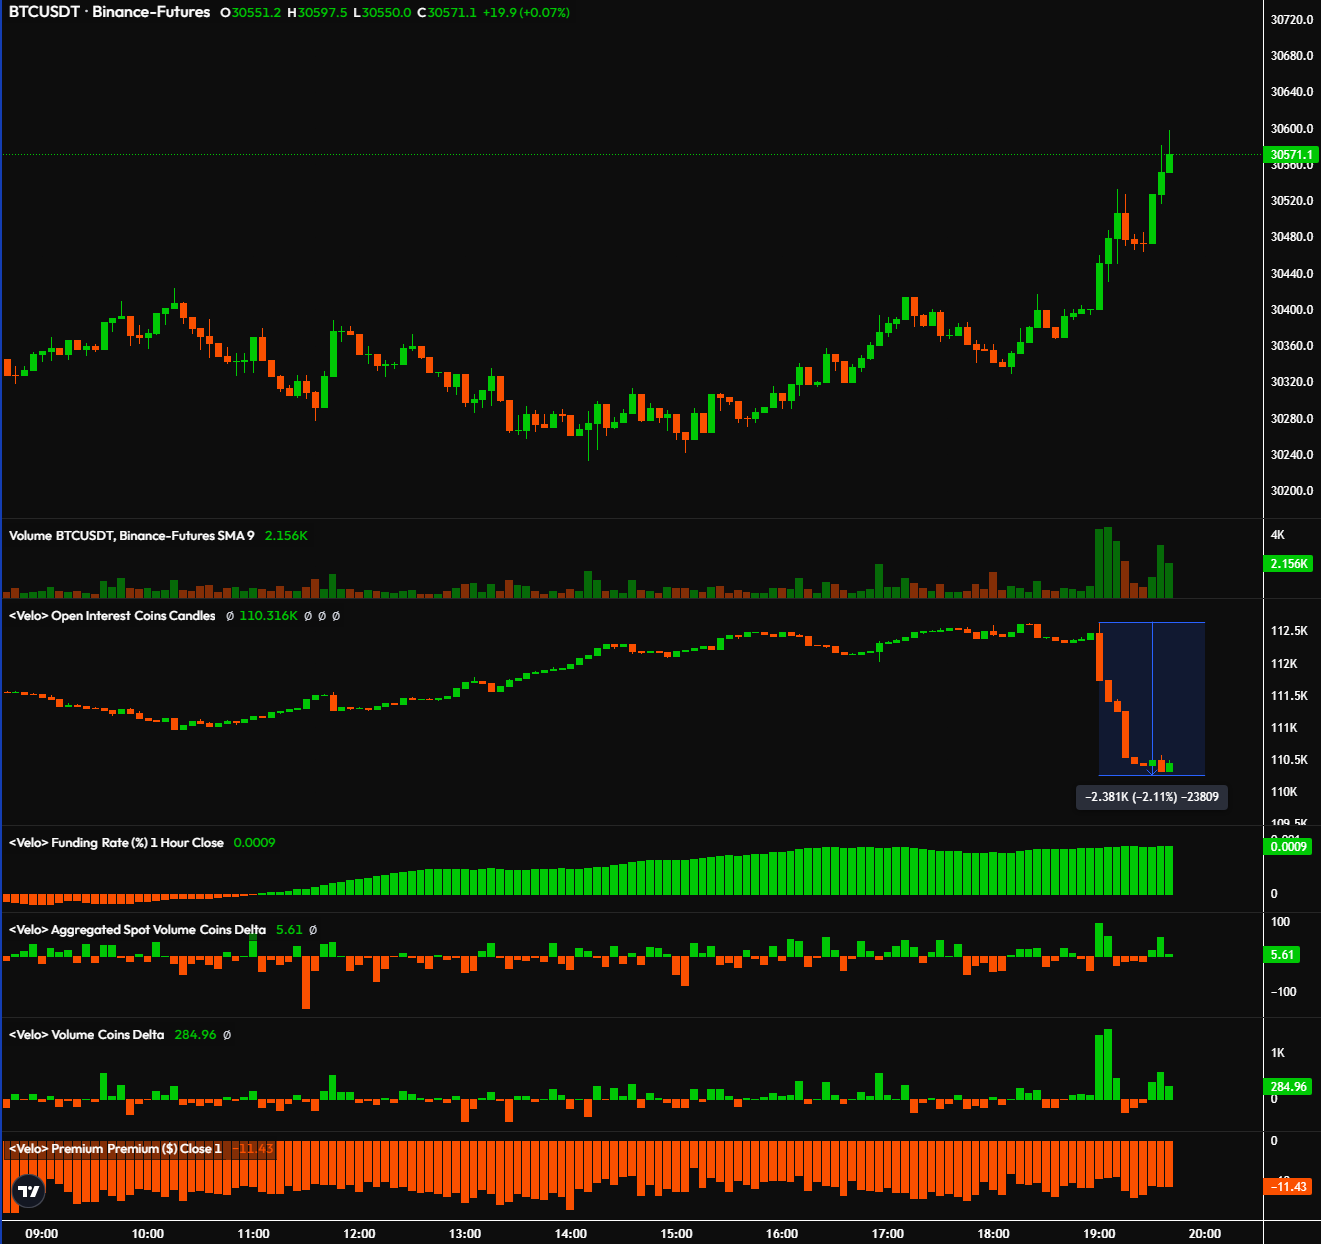1321x1244 pixels.
Task: Click the 30400.0 level on the price scale
Action: (1291, 309)
